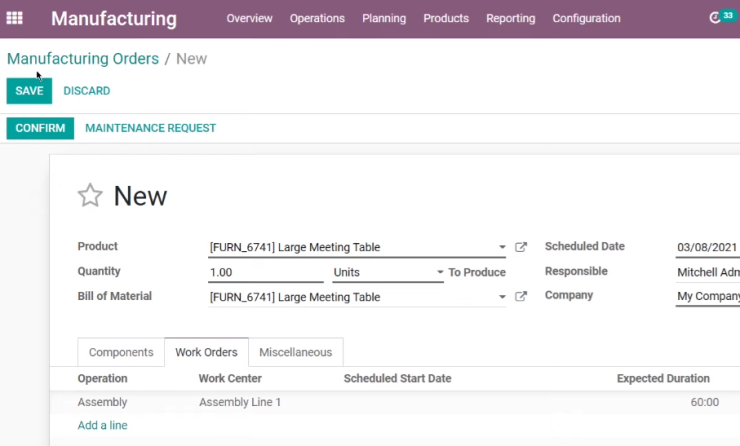The image size is (740, 446).
Task: Mark order as favorite with star icon
Action: pos(90,195)
